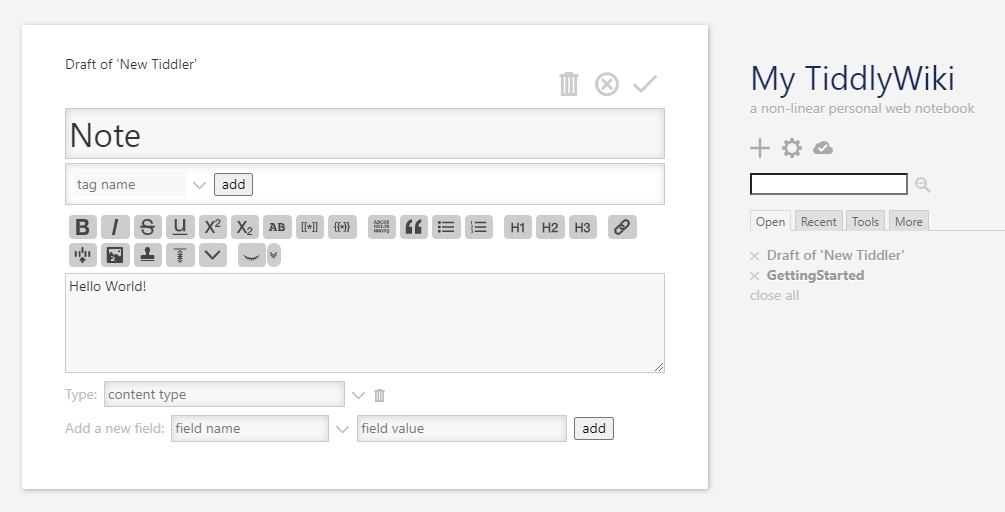This screenshot has height=512, width=1005.
Task: Open the Tools tab in the sidebar
Action: coord(865,222)
